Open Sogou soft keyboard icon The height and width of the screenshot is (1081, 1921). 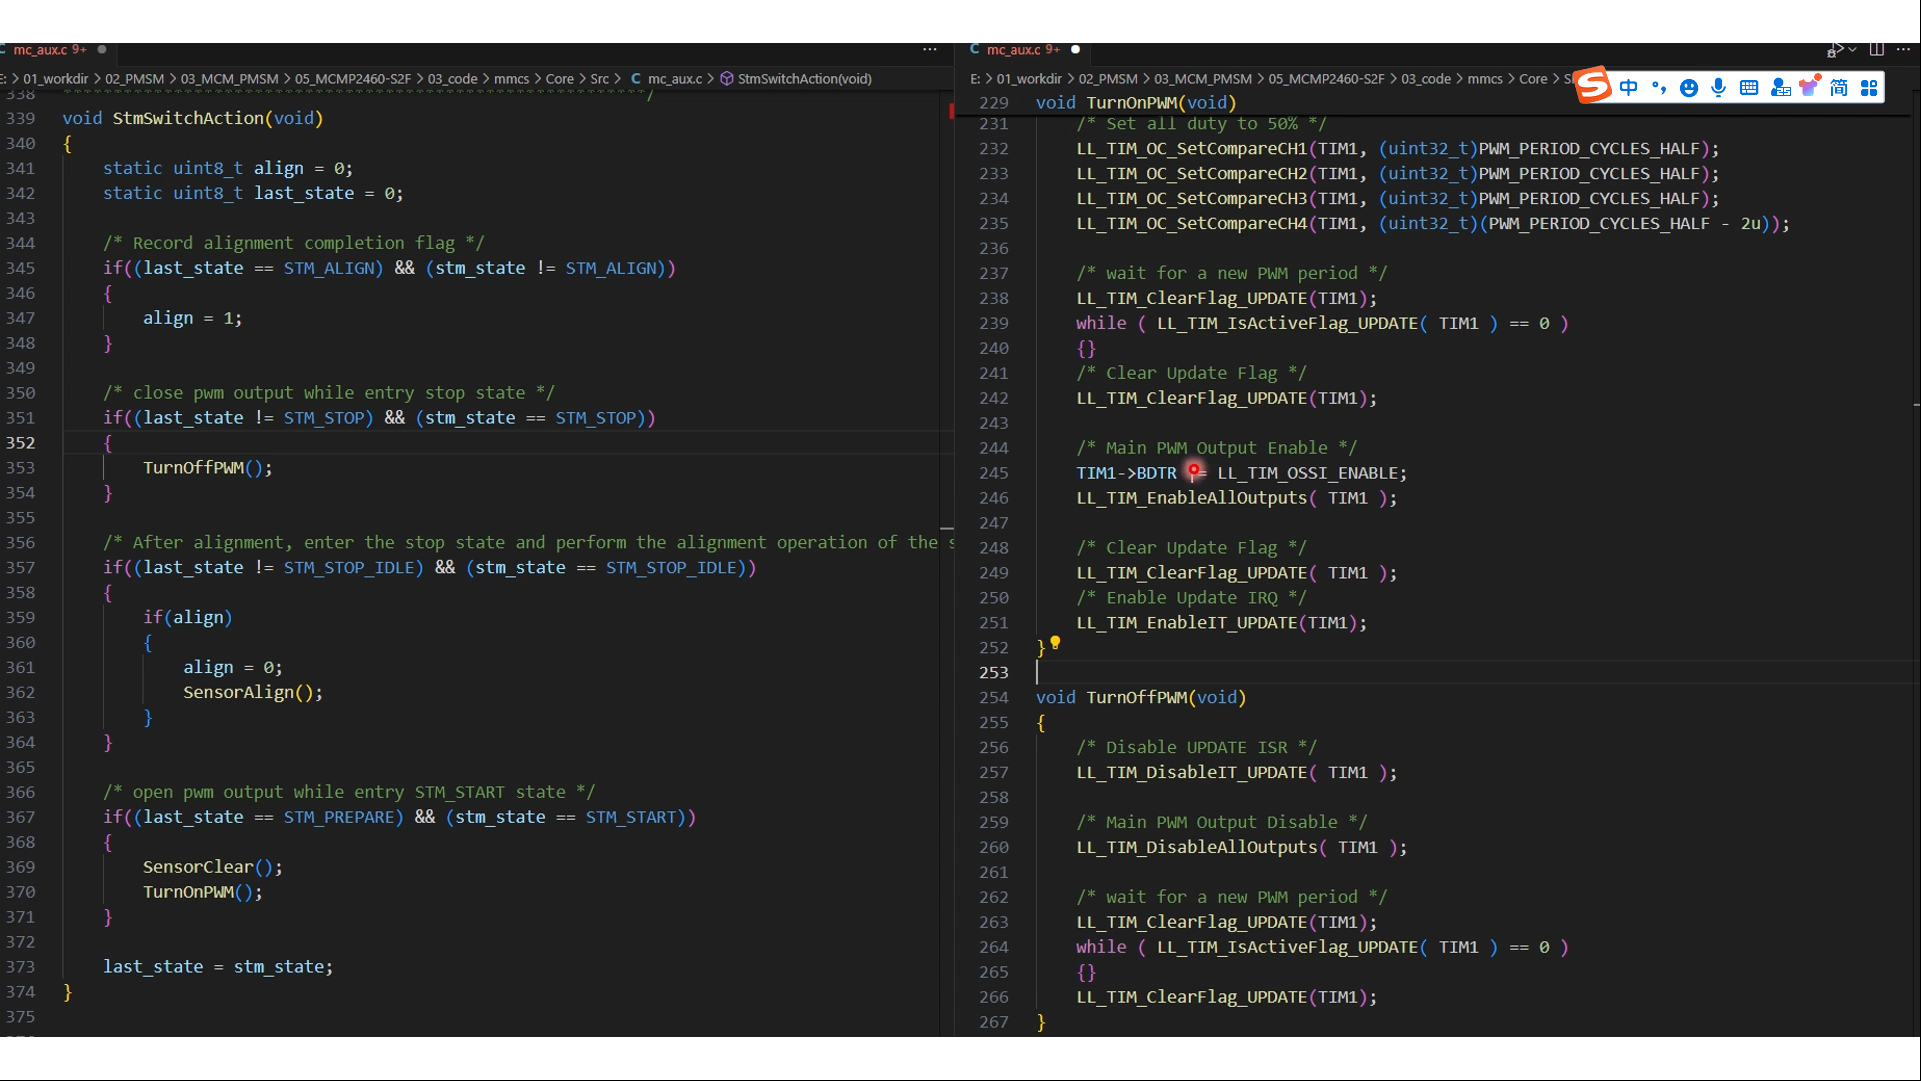click(x=1749, y=88)
